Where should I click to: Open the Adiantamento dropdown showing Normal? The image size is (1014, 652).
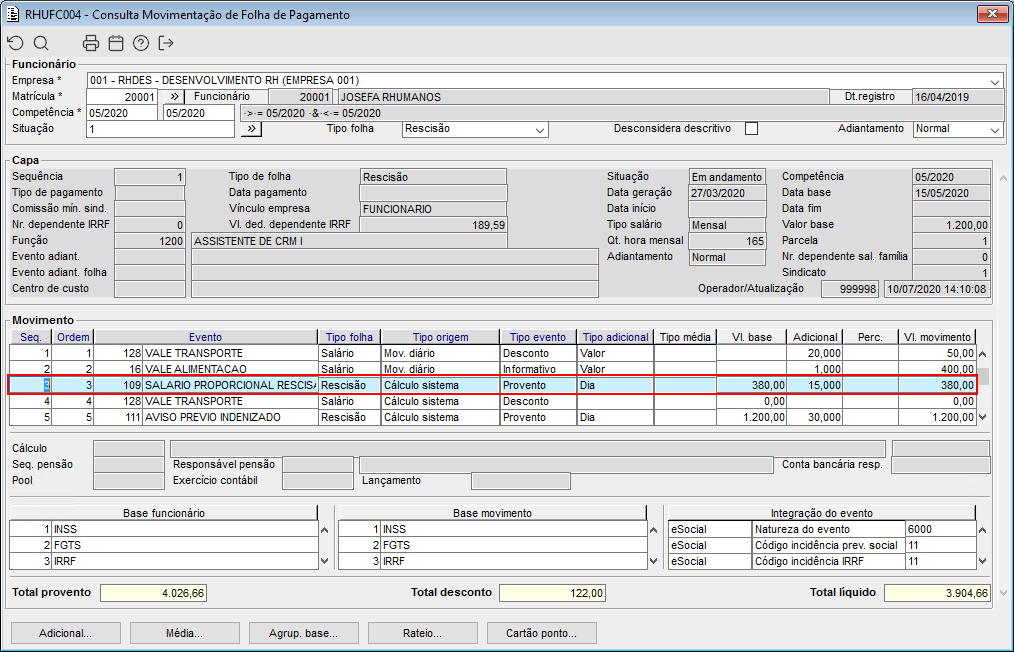[994, 129]
